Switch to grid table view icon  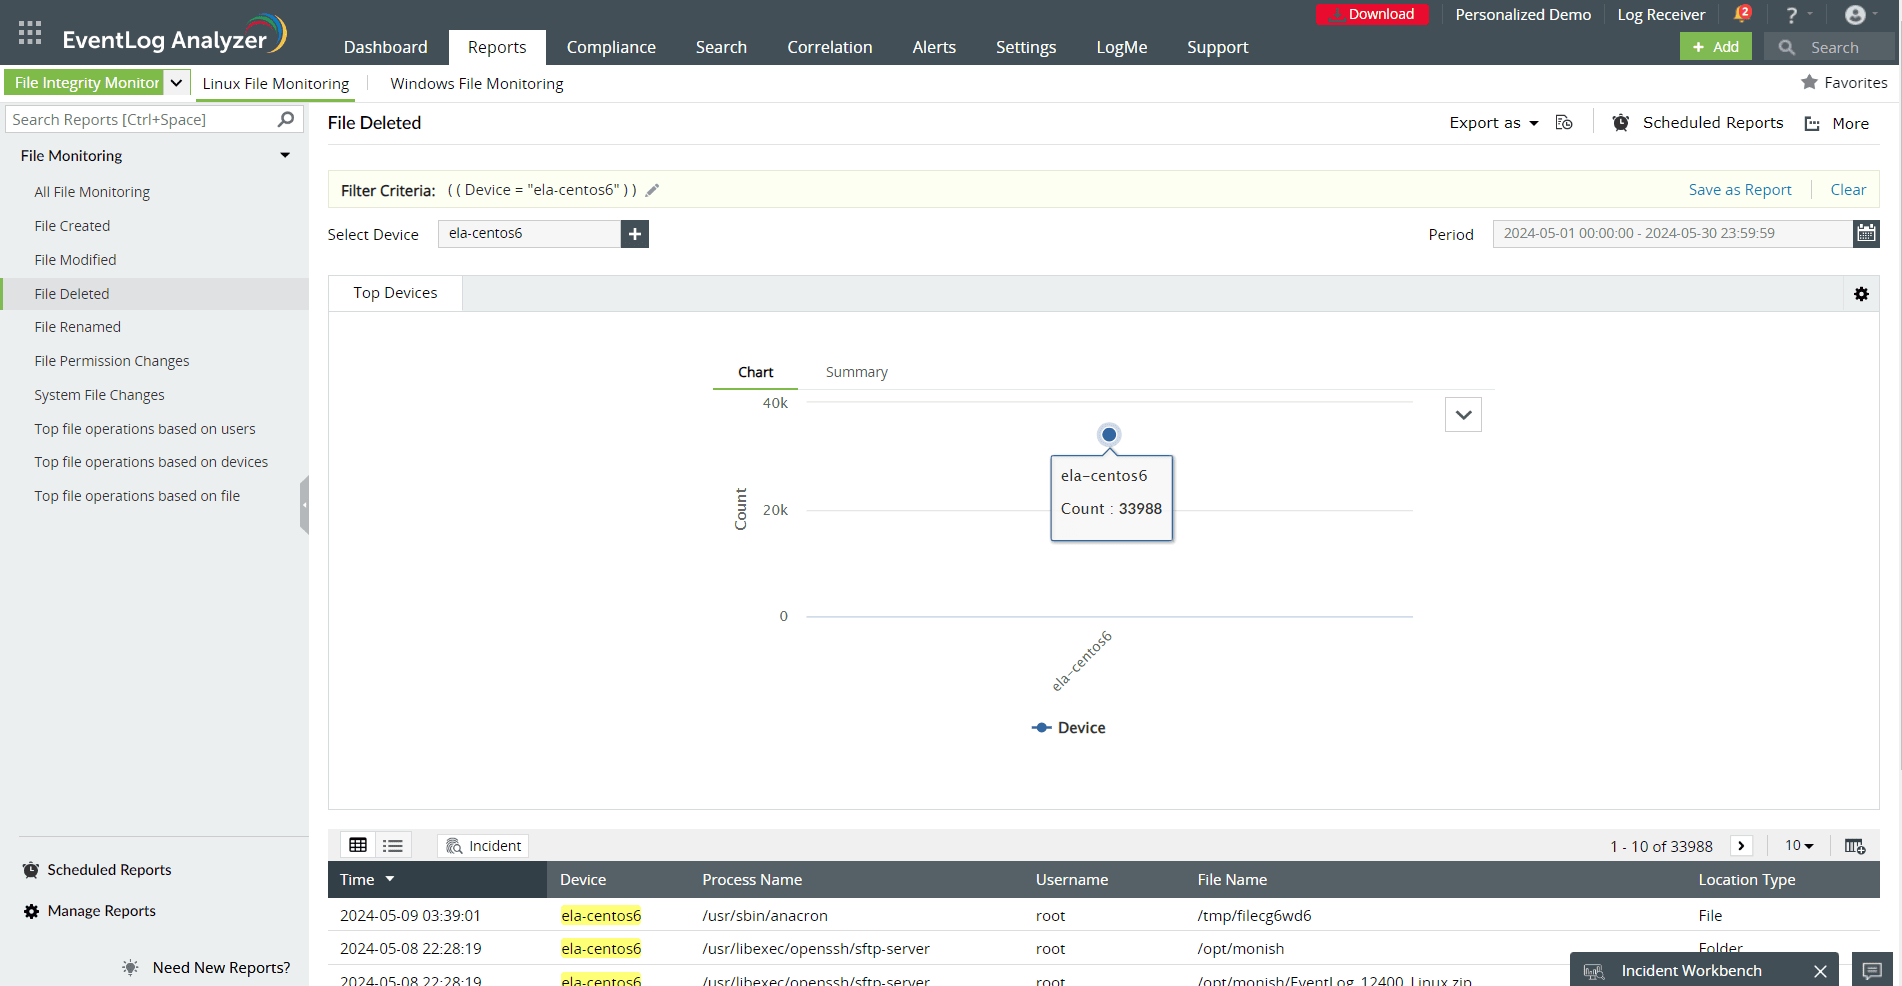coord(358,845)
